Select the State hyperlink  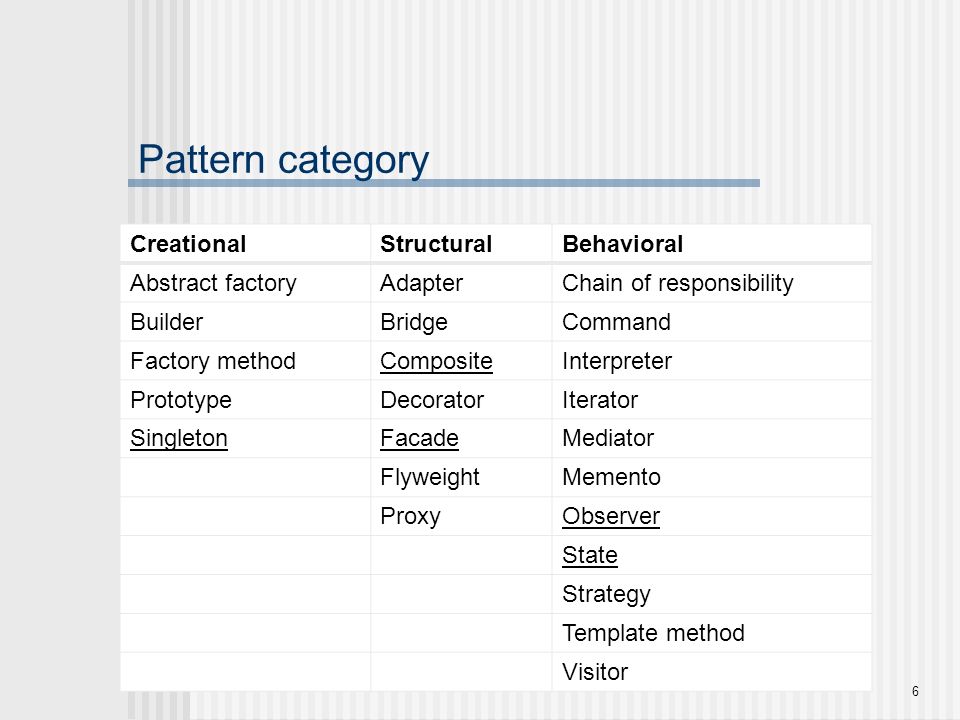590,555
